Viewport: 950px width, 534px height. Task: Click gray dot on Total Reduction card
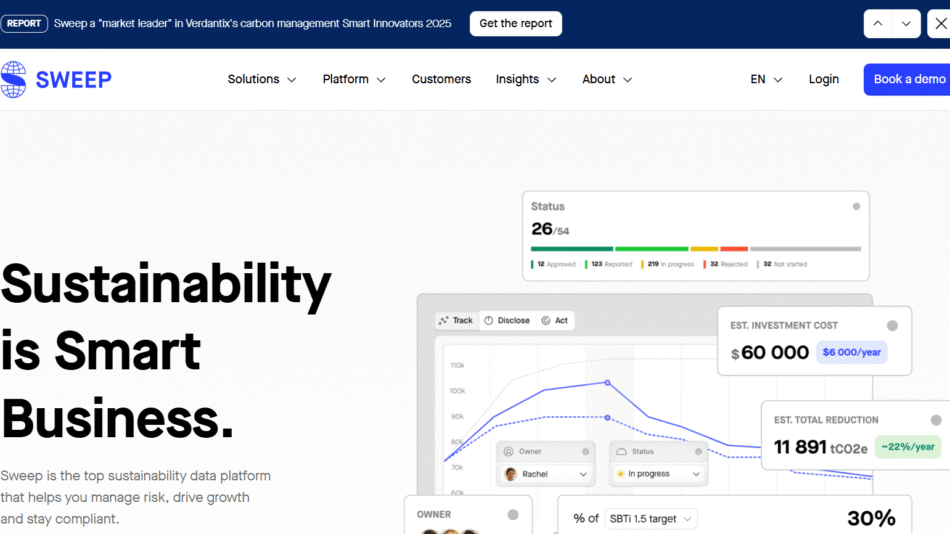point(936,420)
